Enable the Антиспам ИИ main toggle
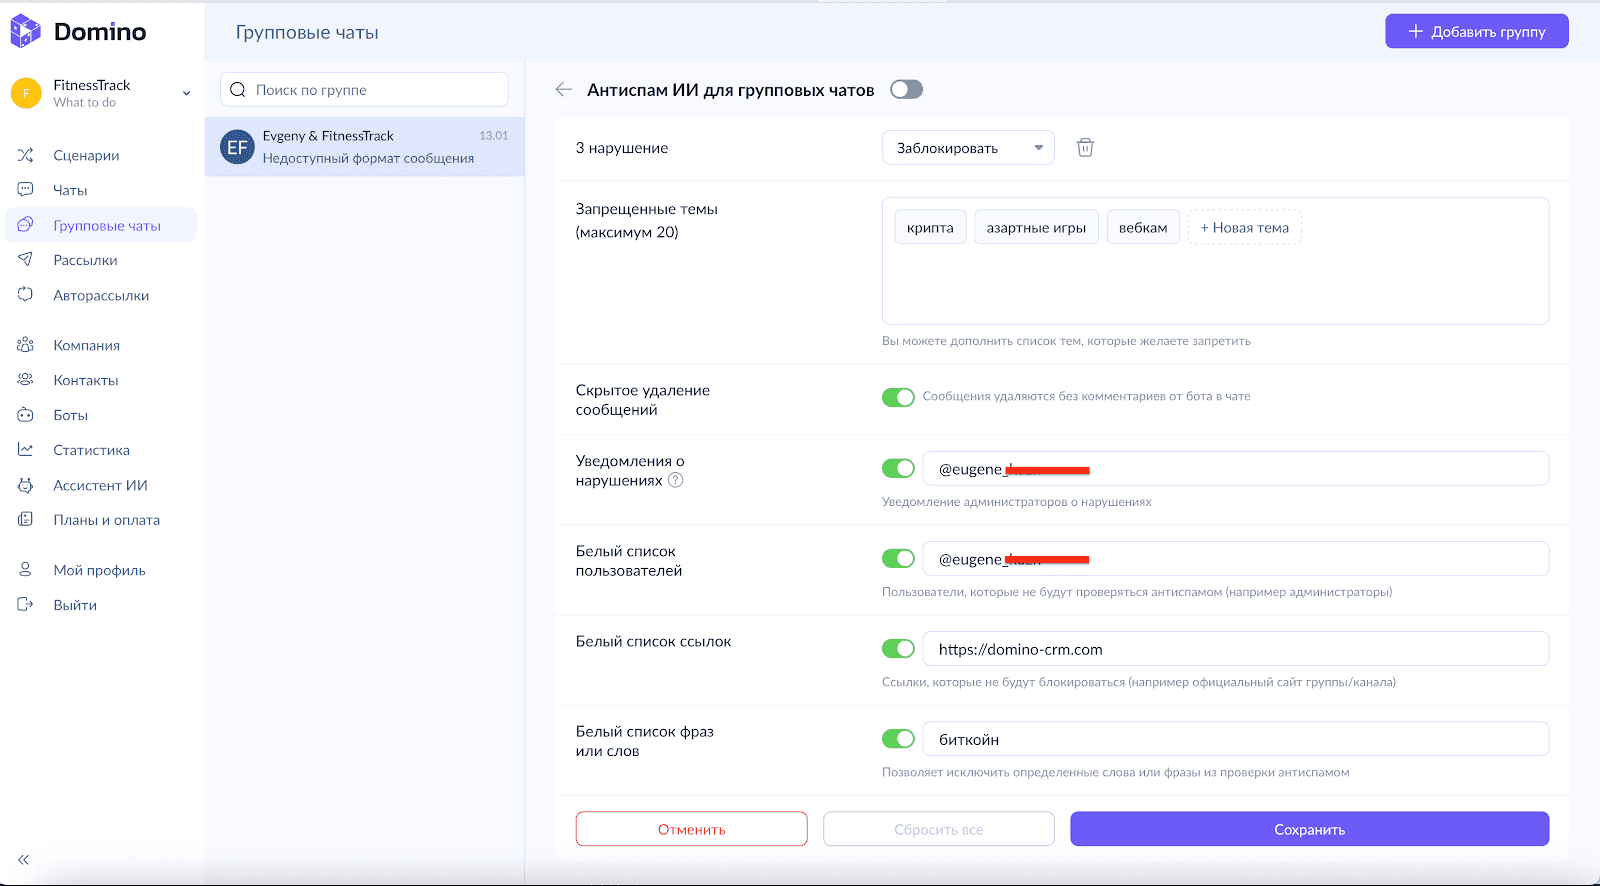The image size is (1600, 886). pos(906,90)
